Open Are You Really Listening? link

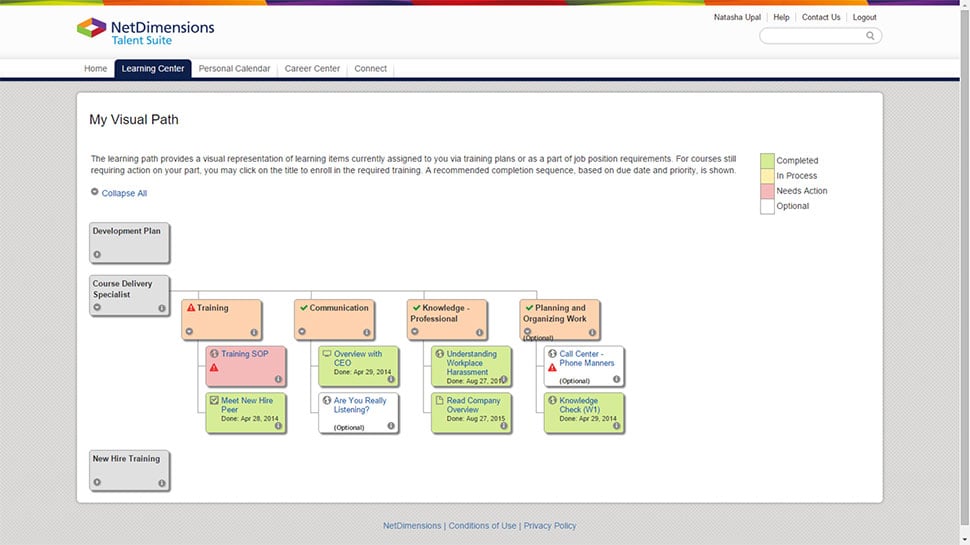coord(360,405)
